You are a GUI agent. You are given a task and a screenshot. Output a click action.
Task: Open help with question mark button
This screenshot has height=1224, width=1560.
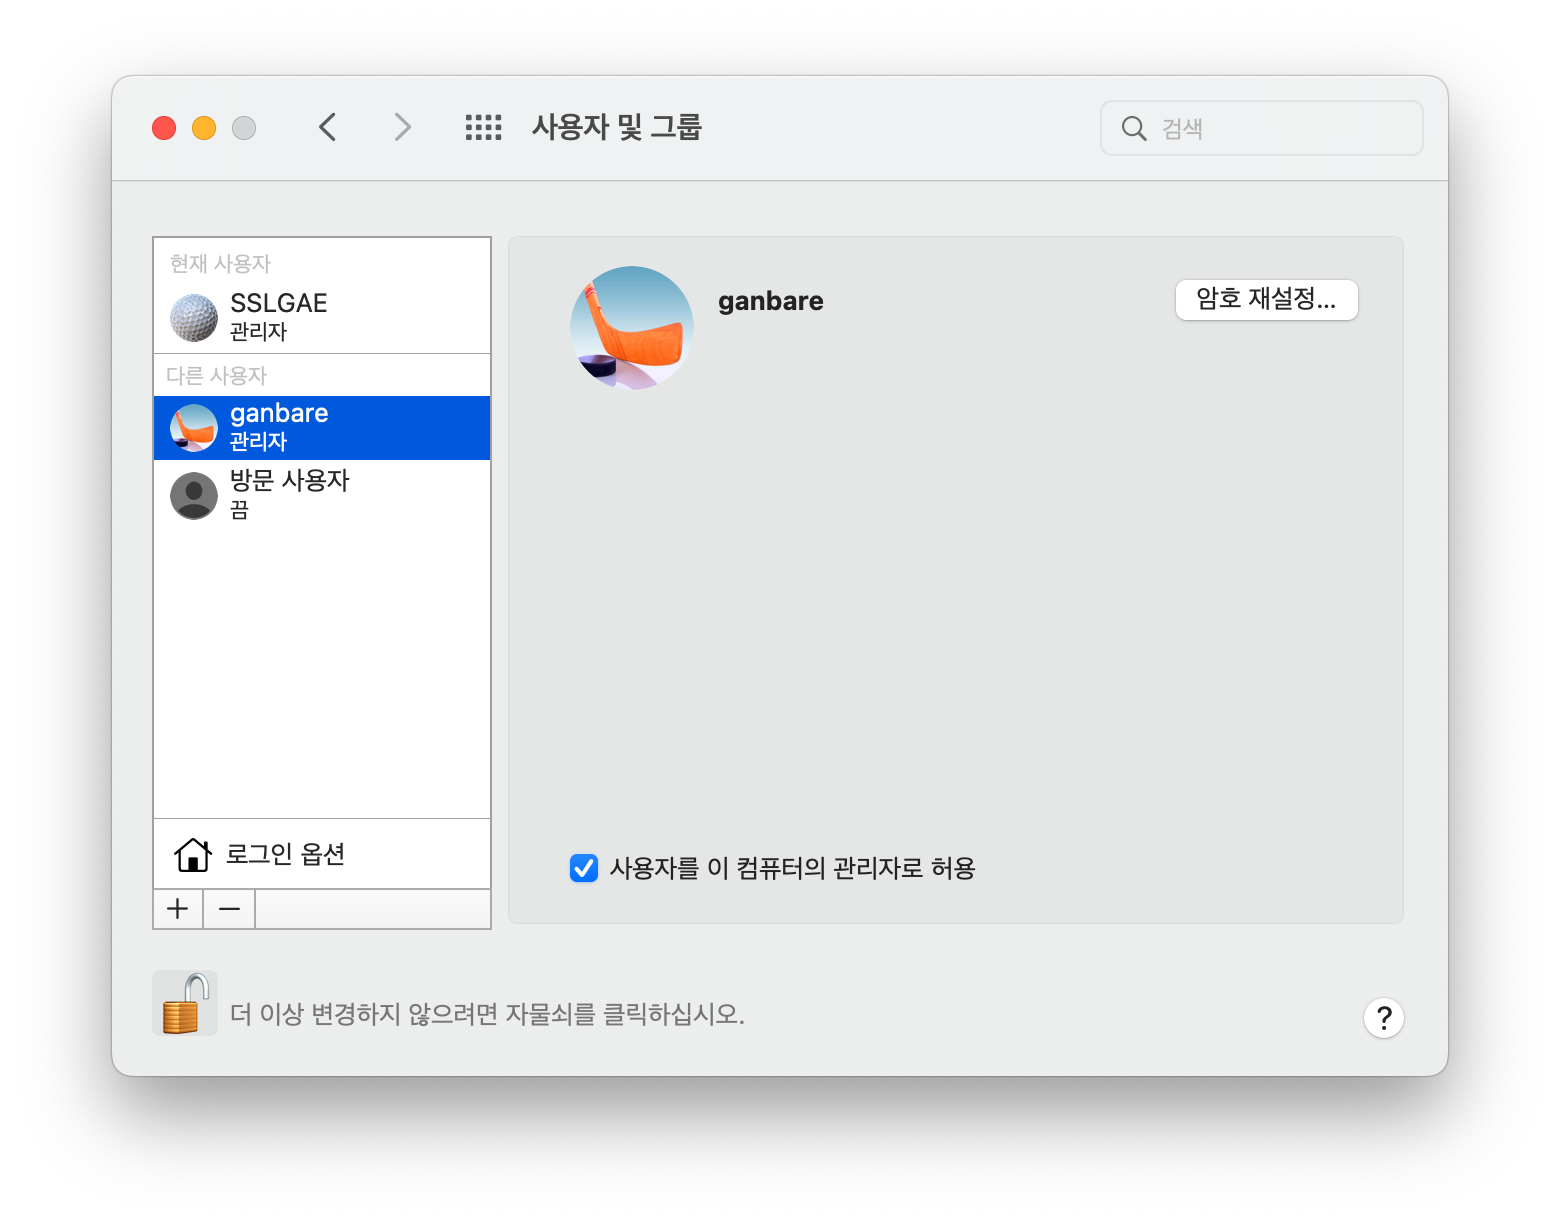(x=1384, y=1018)
